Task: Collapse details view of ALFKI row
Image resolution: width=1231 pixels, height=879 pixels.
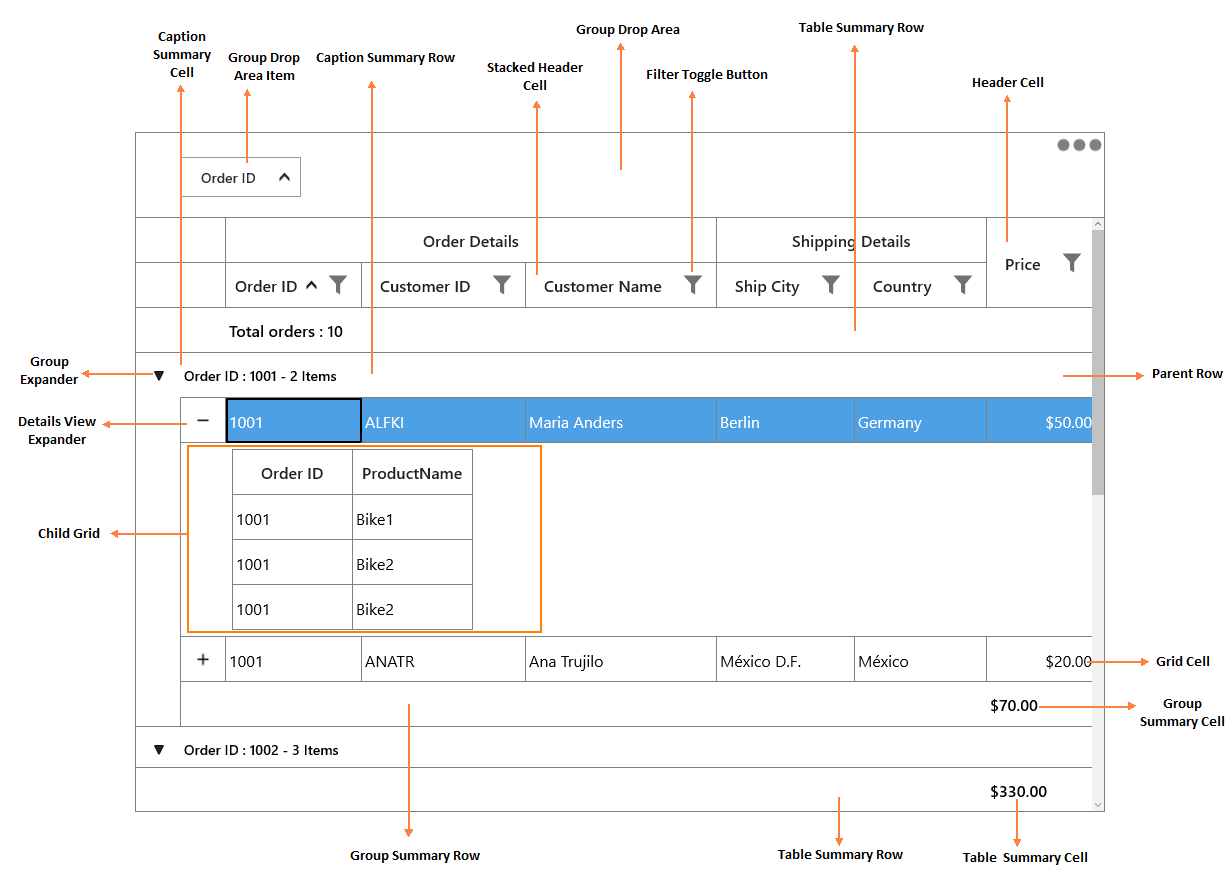Action: click(x=203, y=421)
